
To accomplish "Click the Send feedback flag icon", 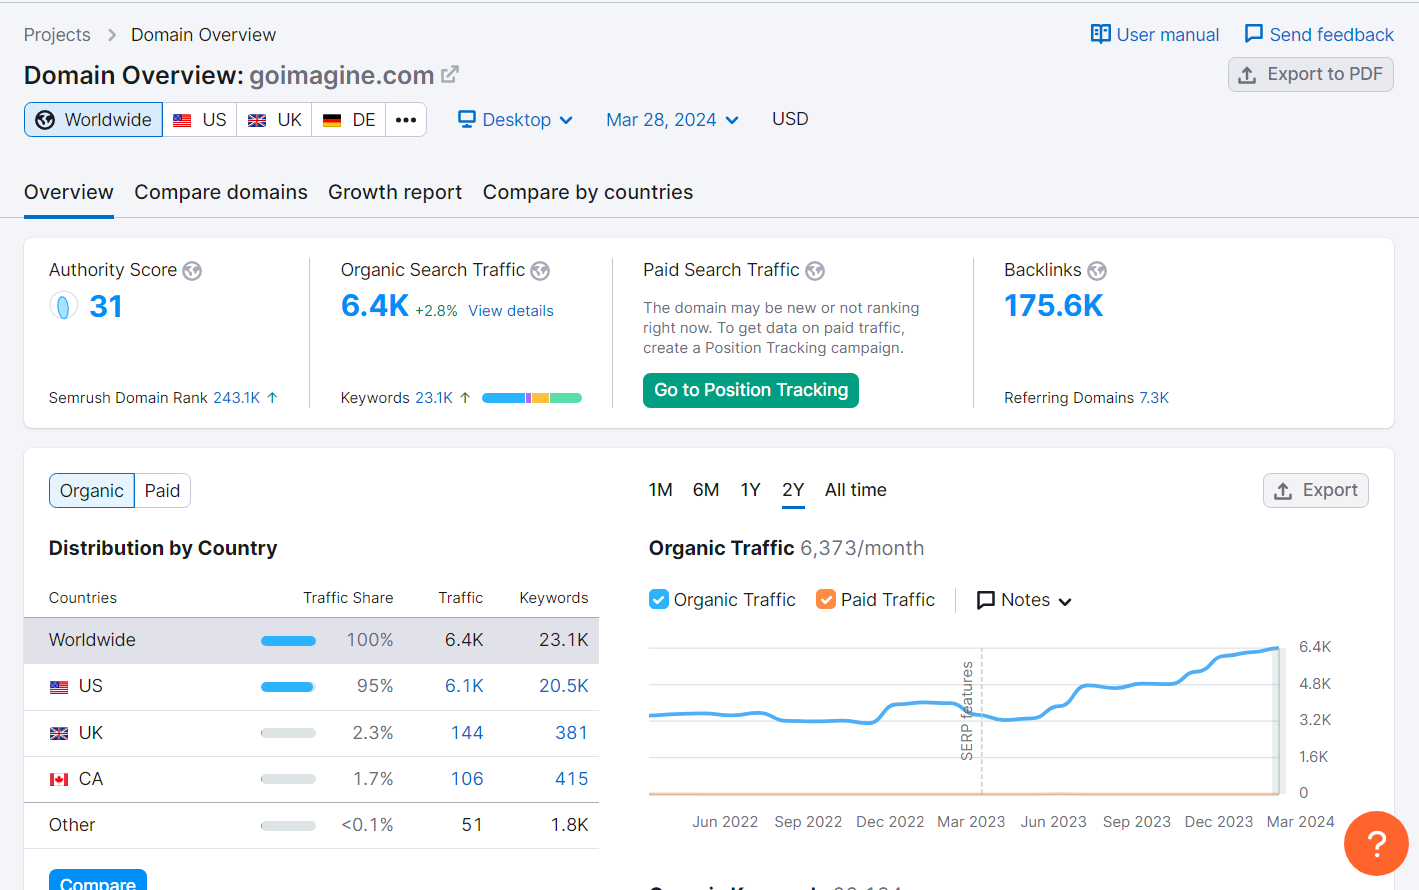I will pos(1252,33).
